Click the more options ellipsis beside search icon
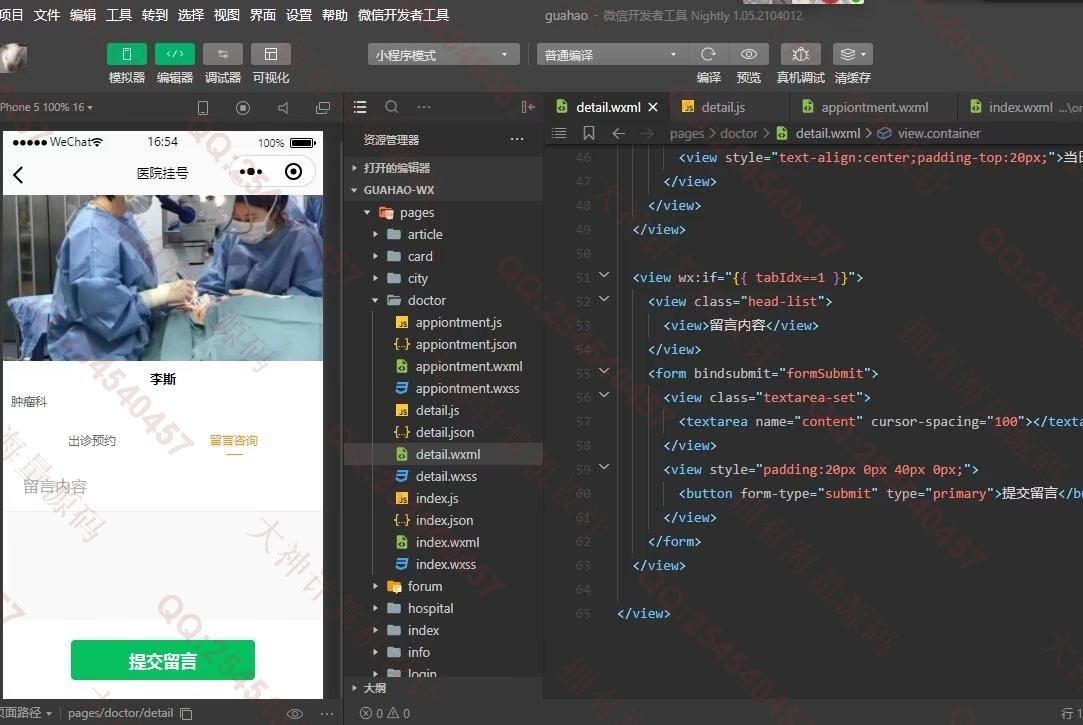 pyautogui.click(x=424, y=107)
